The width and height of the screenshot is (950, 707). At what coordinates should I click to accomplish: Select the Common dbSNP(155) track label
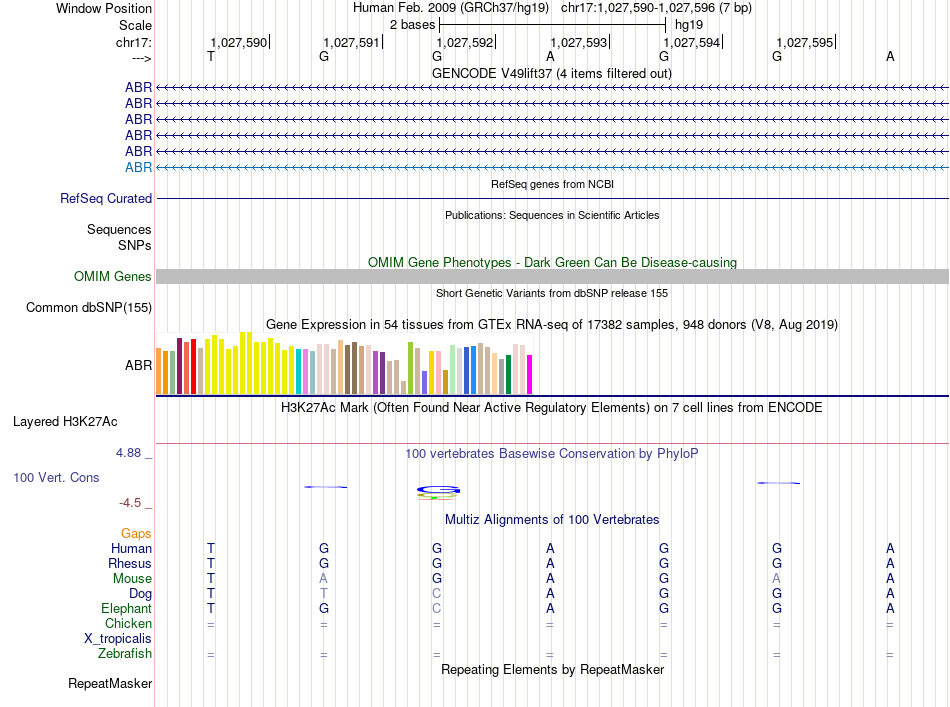click(x=89, y=307)
